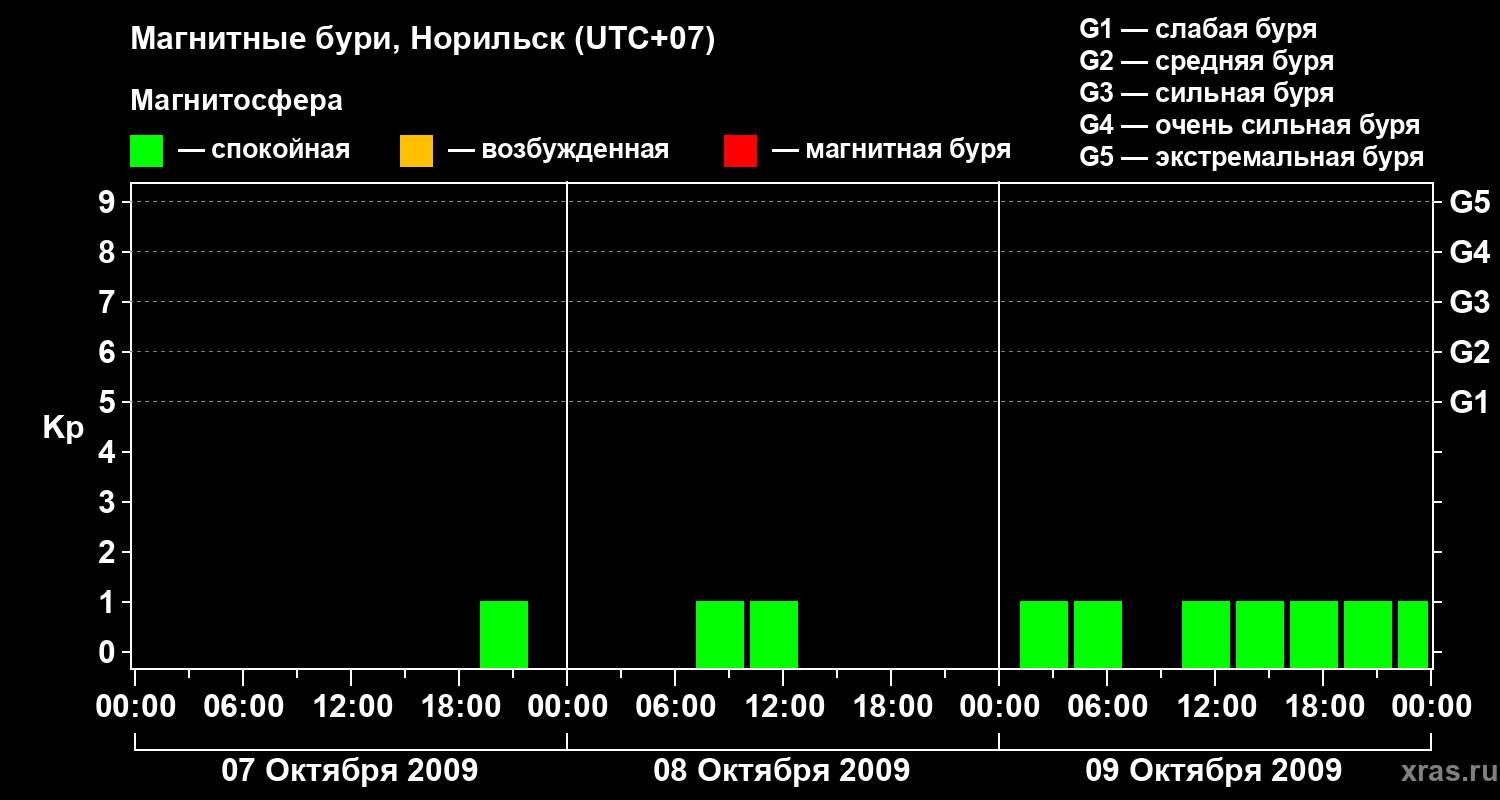The height and width of the screenshot is (800, 1500).
Task: Click the '09 Октября 2009' date label
Action: pos(1213,771)
